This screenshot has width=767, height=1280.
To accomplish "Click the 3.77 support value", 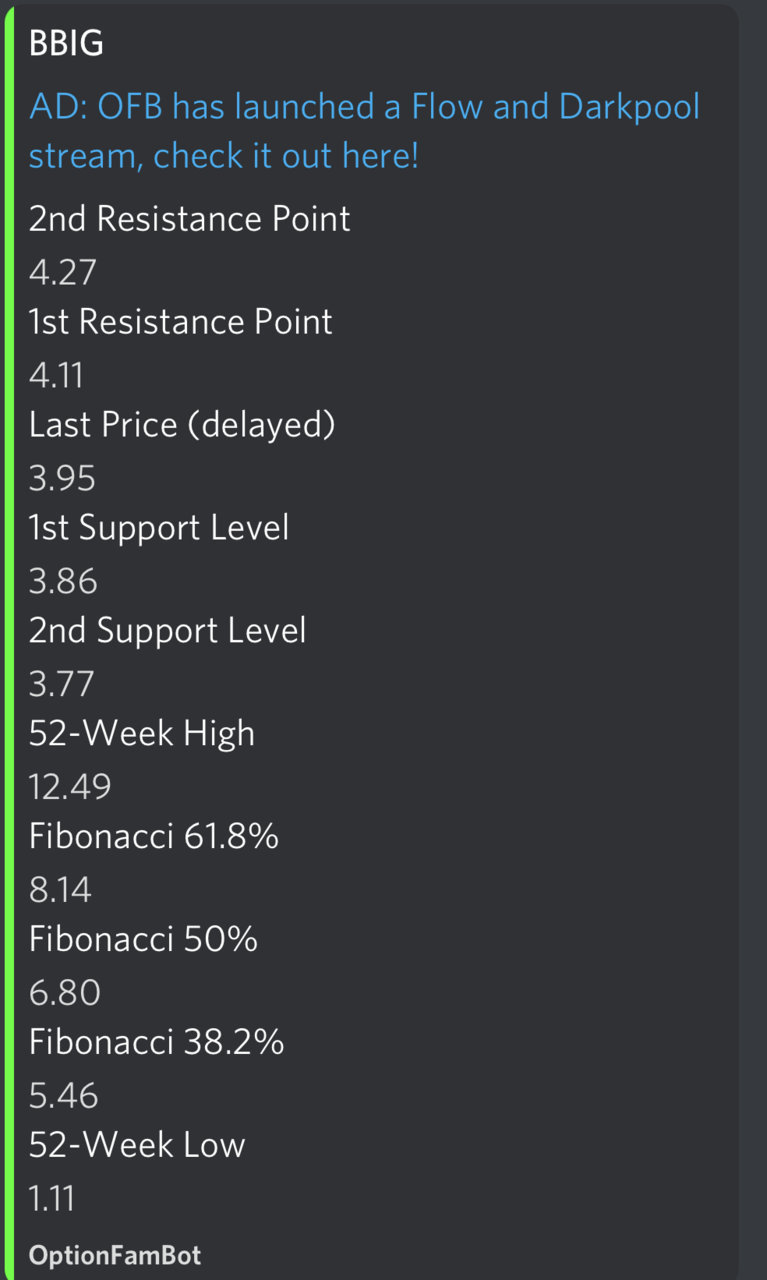I will (61, 683).
